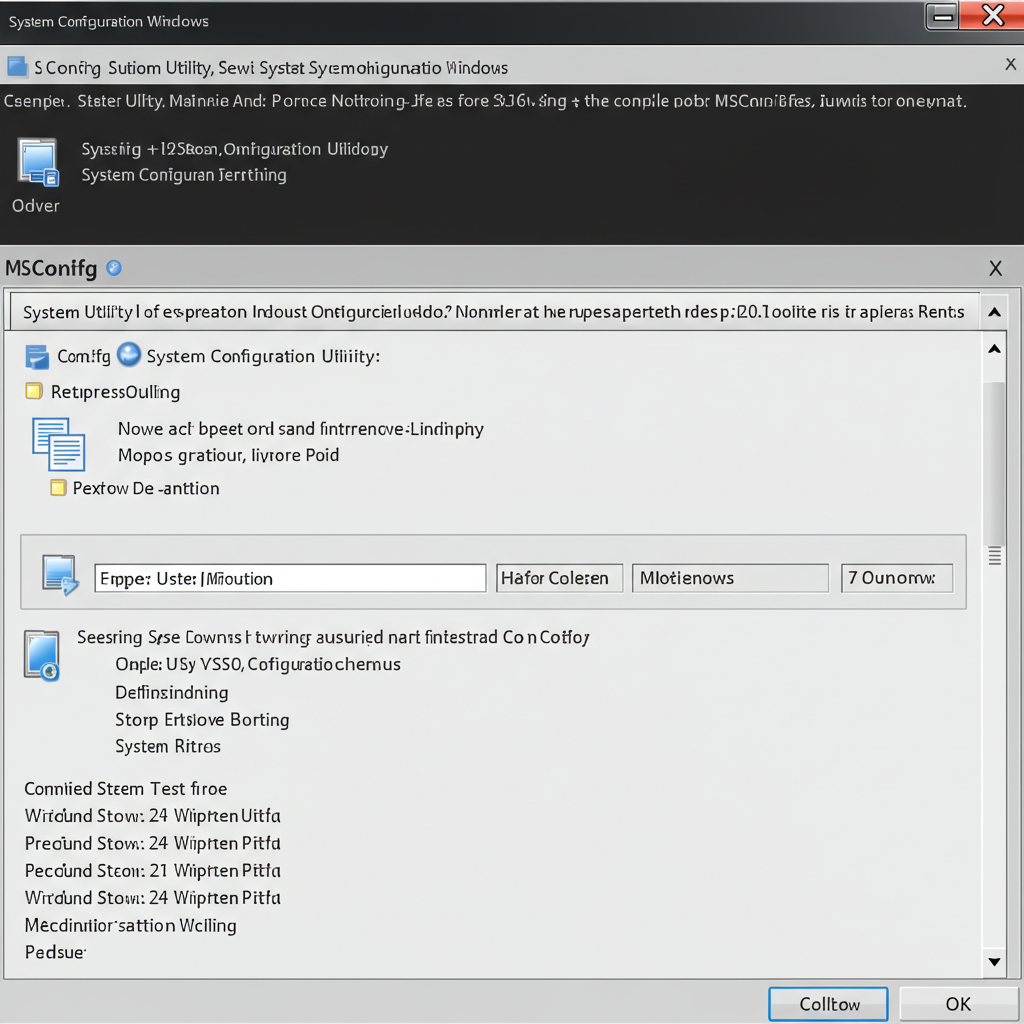1024x1024 pixels.
Task: Select 'Storp Ertsiove Borting' entry
Action: tap(202, 720)
